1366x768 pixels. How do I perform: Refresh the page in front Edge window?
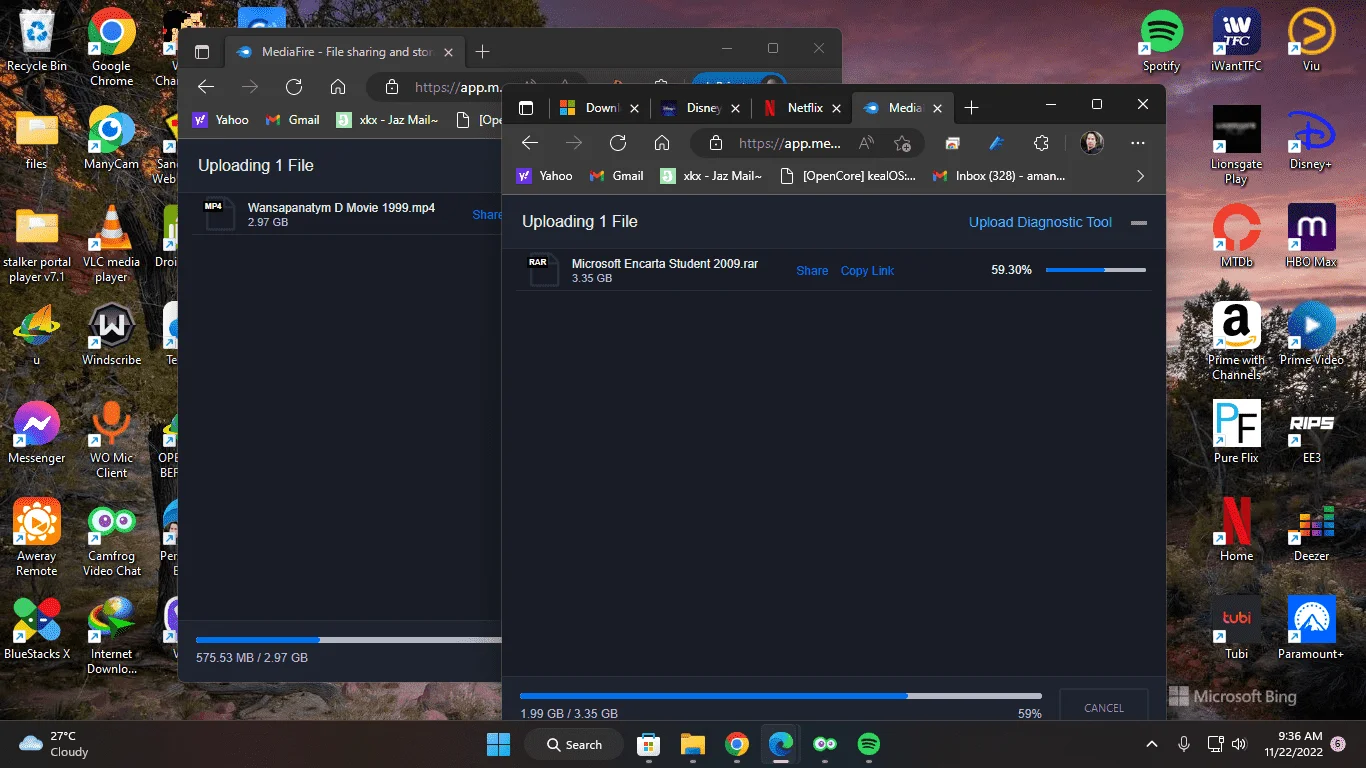(x=618, y=143)
